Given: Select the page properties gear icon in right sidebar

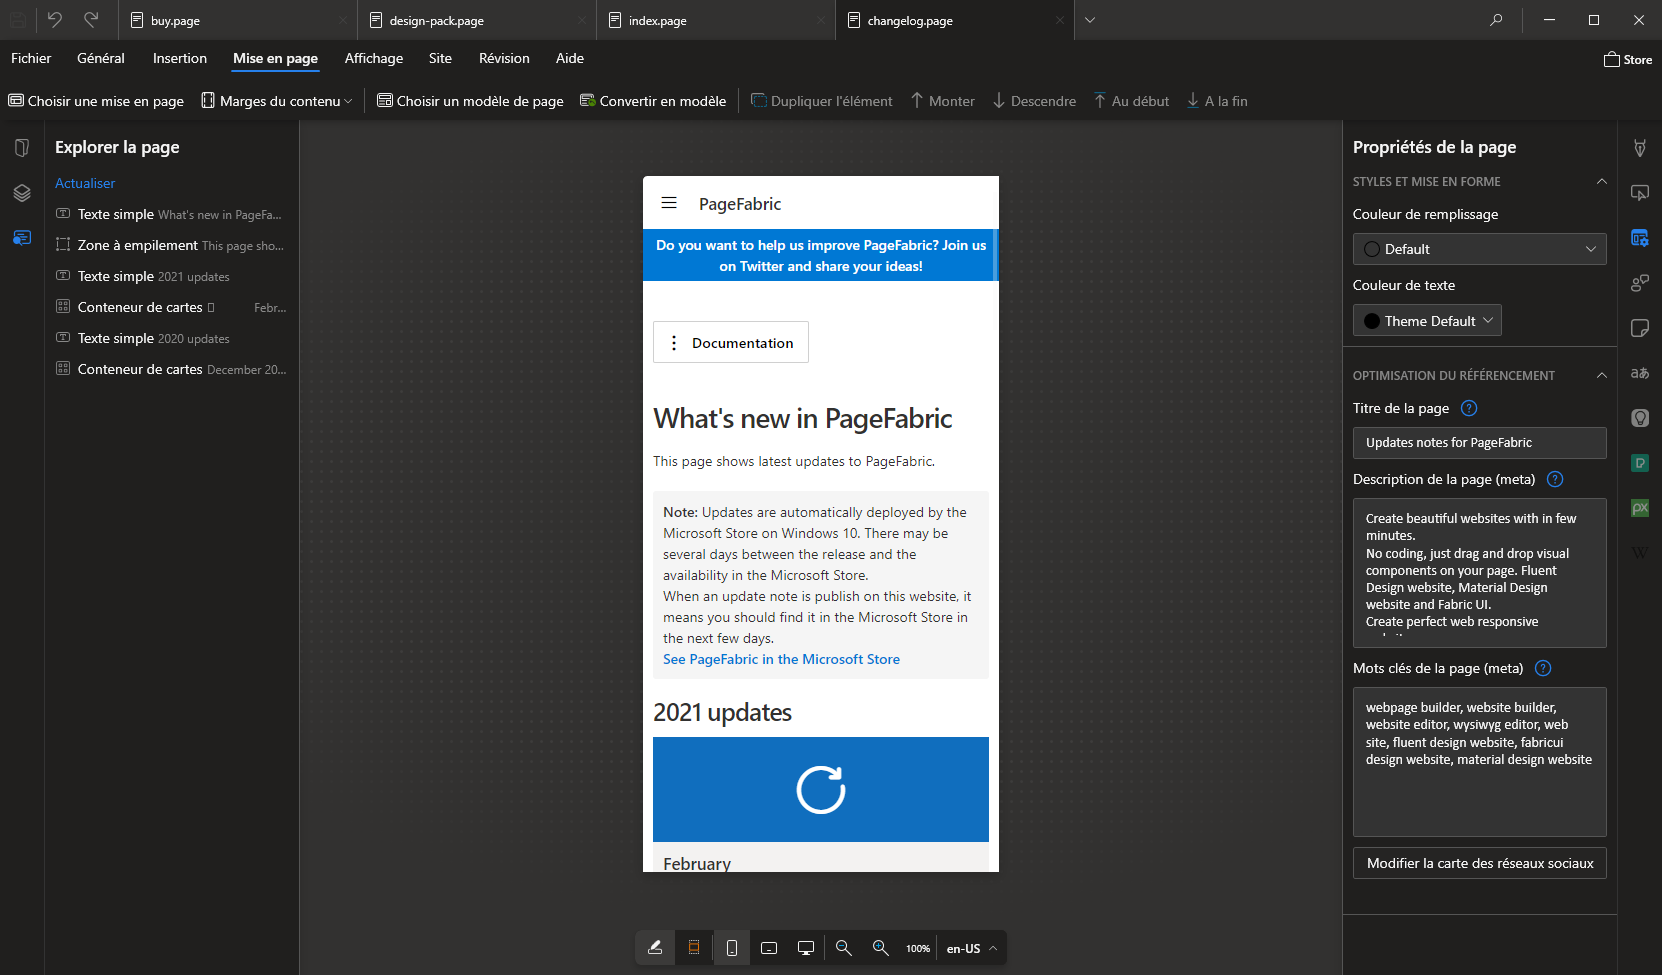Looking at the screenshot, I should (x=1640, y=238).
